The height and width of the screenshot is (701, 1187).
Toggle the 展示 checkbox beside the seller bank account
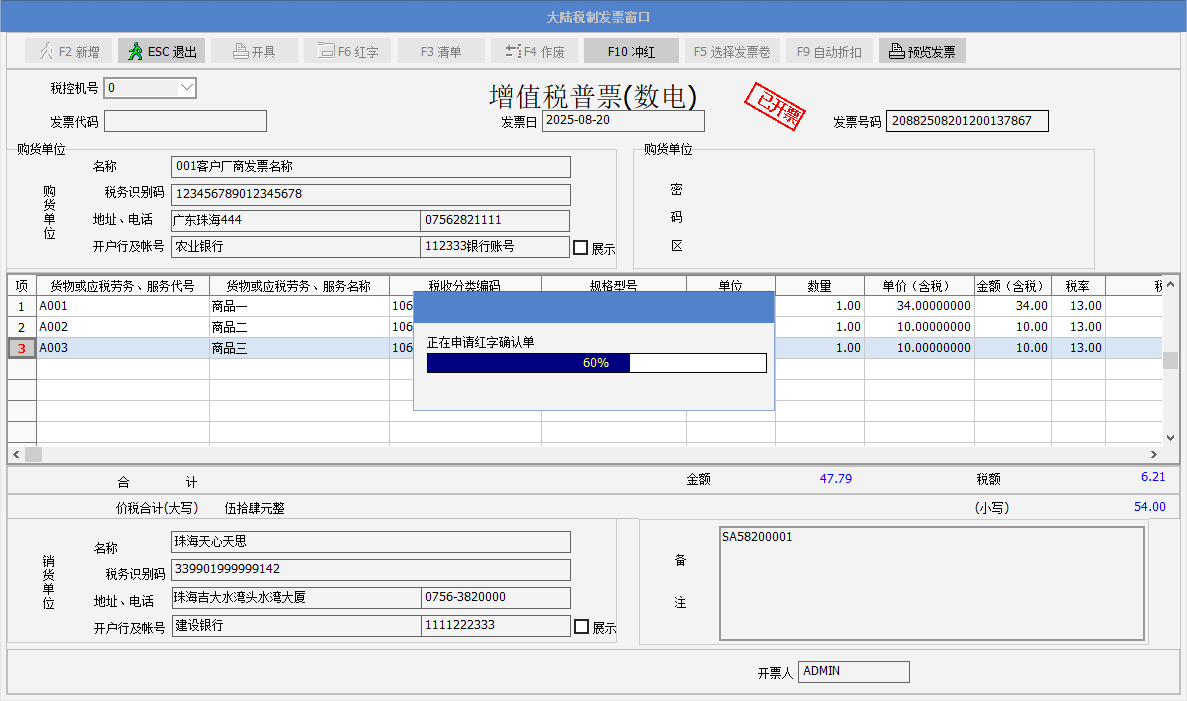(582, 627)
